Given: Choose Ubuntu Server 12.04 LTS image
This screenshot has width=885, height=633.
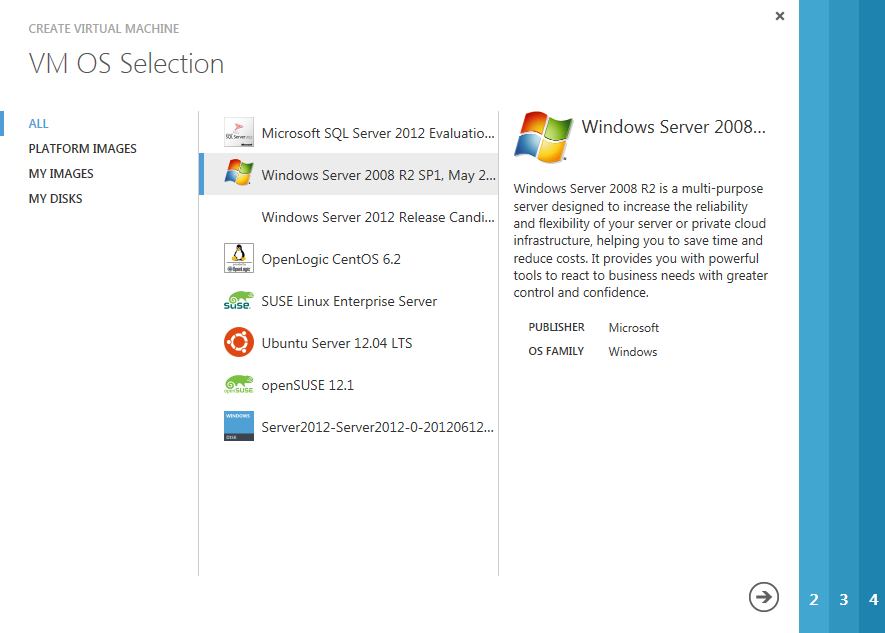Looking at the screenshot, I should 336,343.
